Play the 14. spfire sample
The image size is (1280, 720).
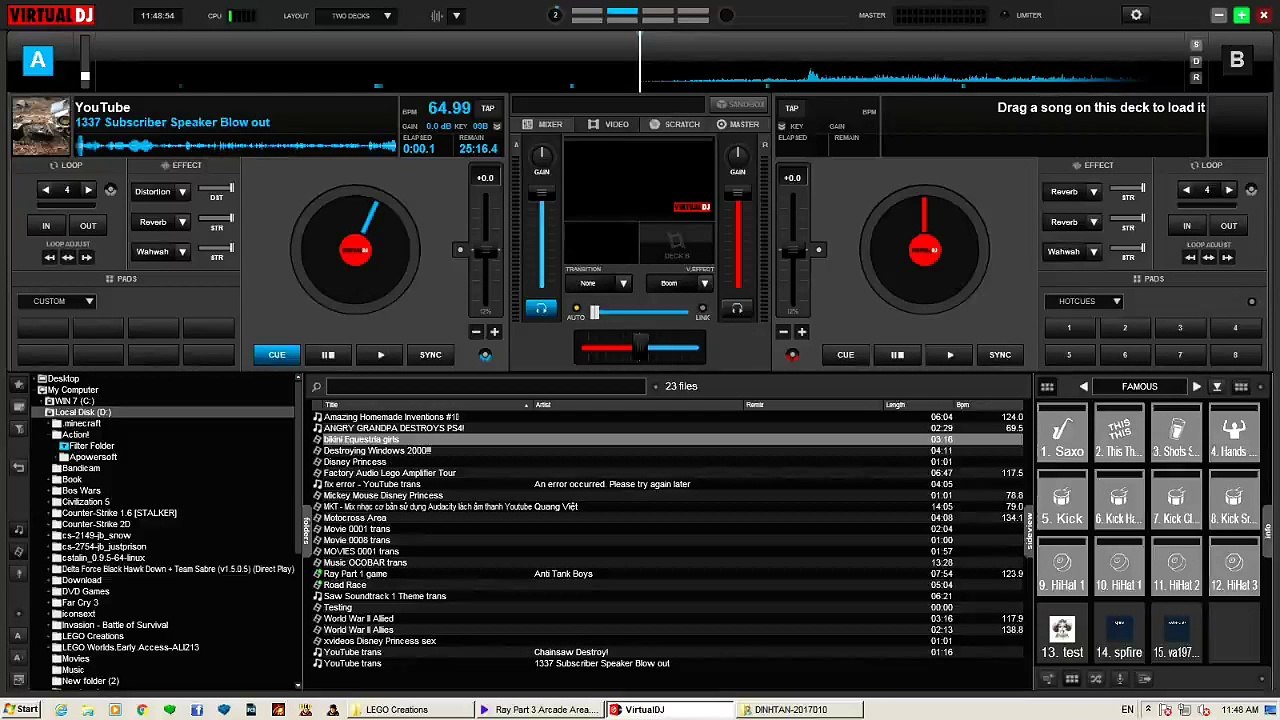pyautogui.click(x=1119, y=632)
